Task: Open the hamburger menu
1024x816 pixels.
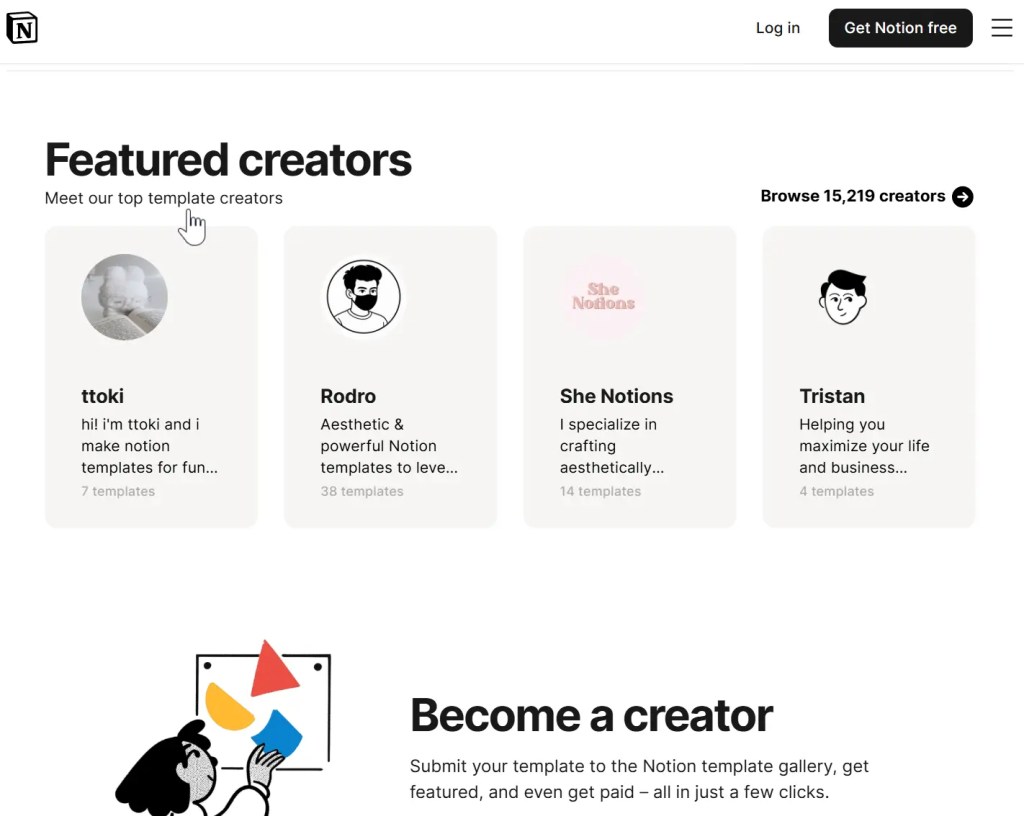Action: point(1001,28)
